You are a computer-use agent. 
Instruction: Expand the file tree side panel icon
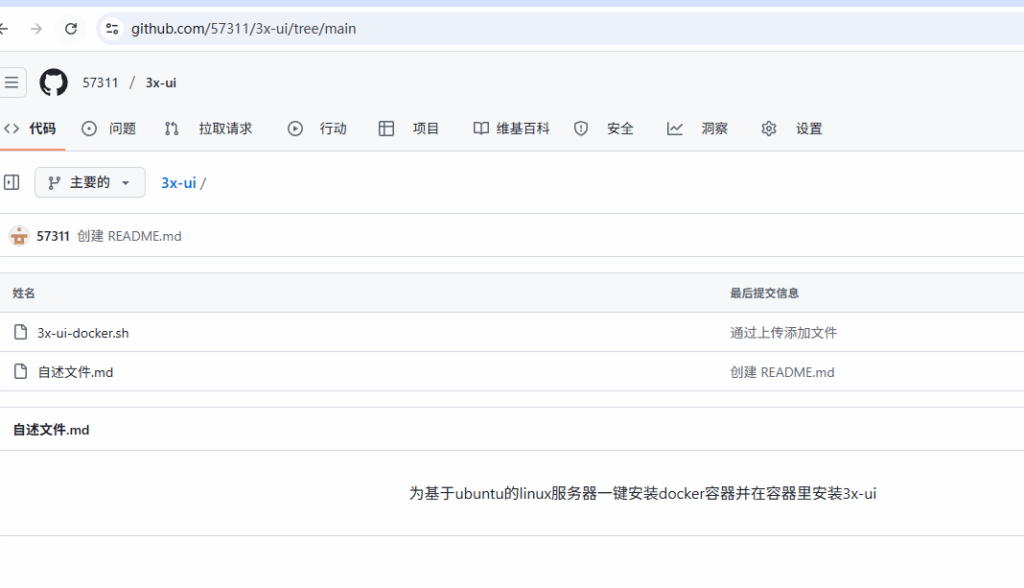click(x=12, y=182)
